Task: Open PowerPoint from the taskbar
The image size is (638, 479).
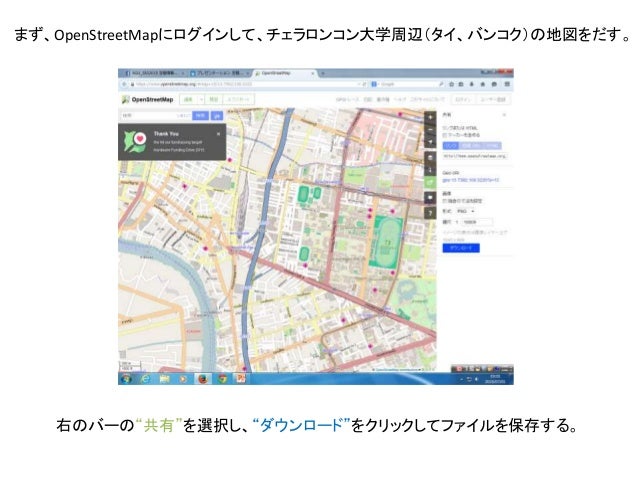Action: 241,379
